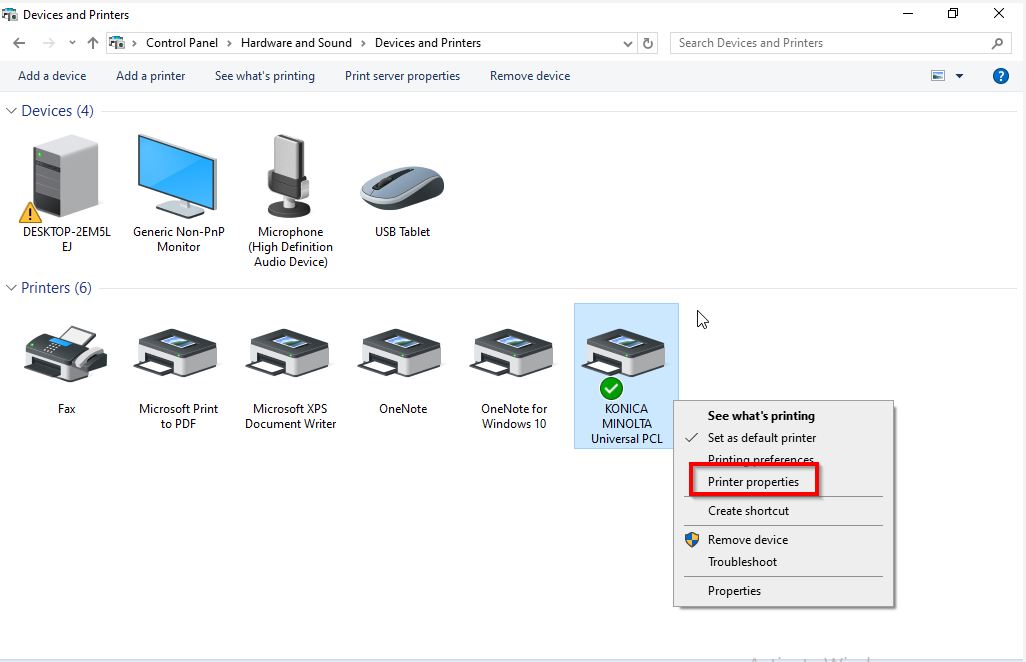Click Add a printer in toolbar
This screenshot has height=662, width=1026.
pos(150,76)
